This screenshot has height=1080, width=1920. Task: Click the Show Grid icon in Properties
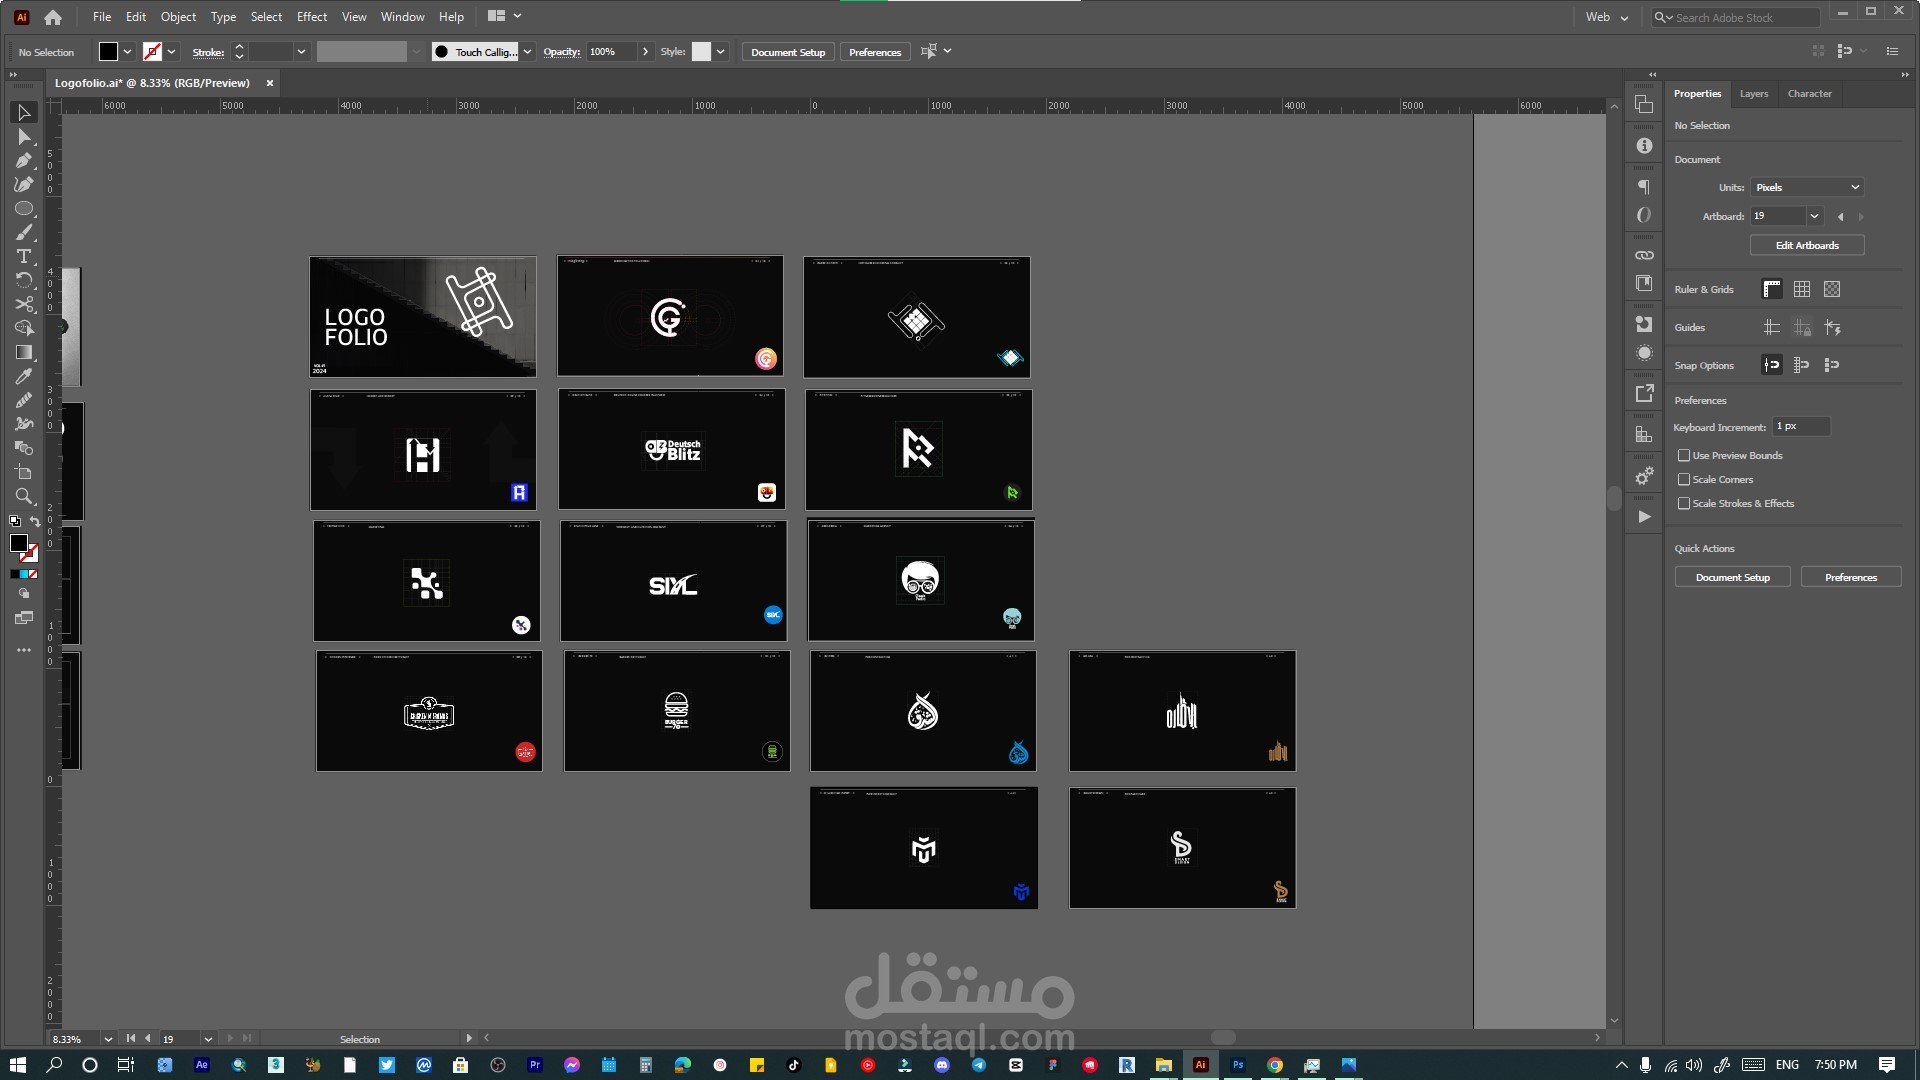click(x=1801, y=289)
